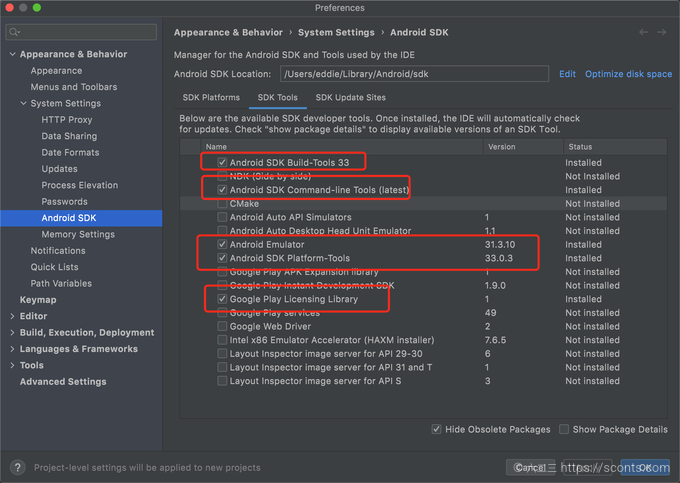The height and width of the screenshot is (483, 680).
Task: Click Appearance & Behavior breadcrumb
Action: coord(228,33)
